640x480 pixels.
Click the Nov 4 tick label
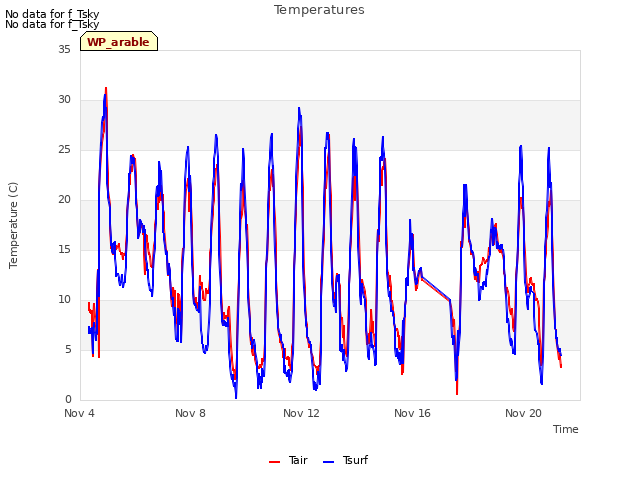(x=79, y=413)
